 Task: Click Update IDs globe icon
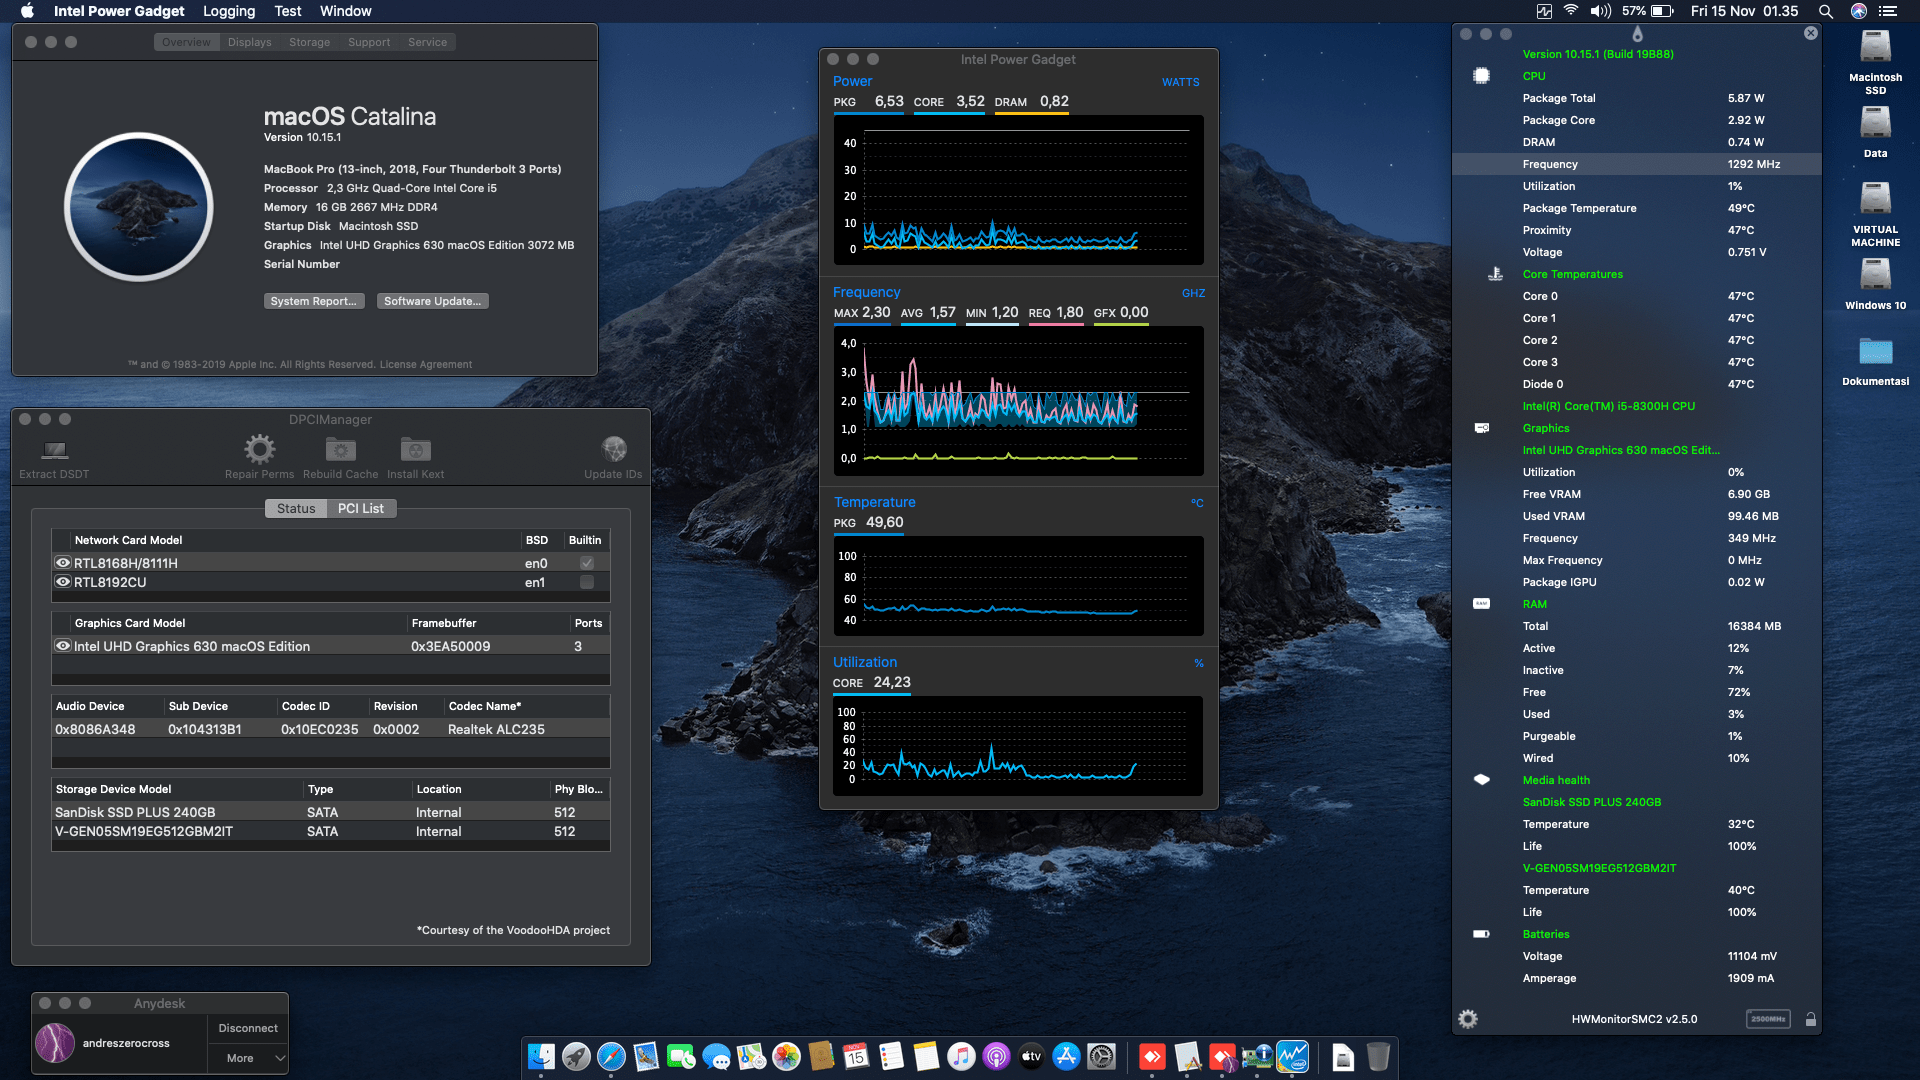coord(613,449)
